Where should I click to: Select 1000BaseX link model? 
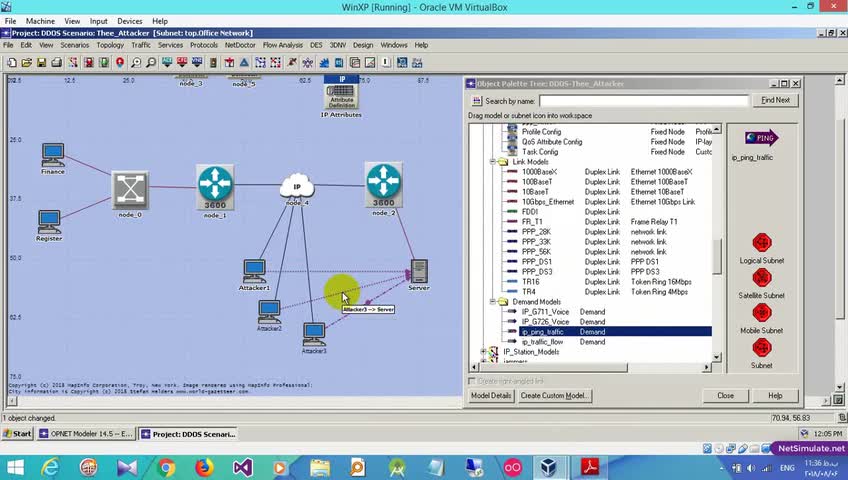pyautogui.click(x=539, y=172)
